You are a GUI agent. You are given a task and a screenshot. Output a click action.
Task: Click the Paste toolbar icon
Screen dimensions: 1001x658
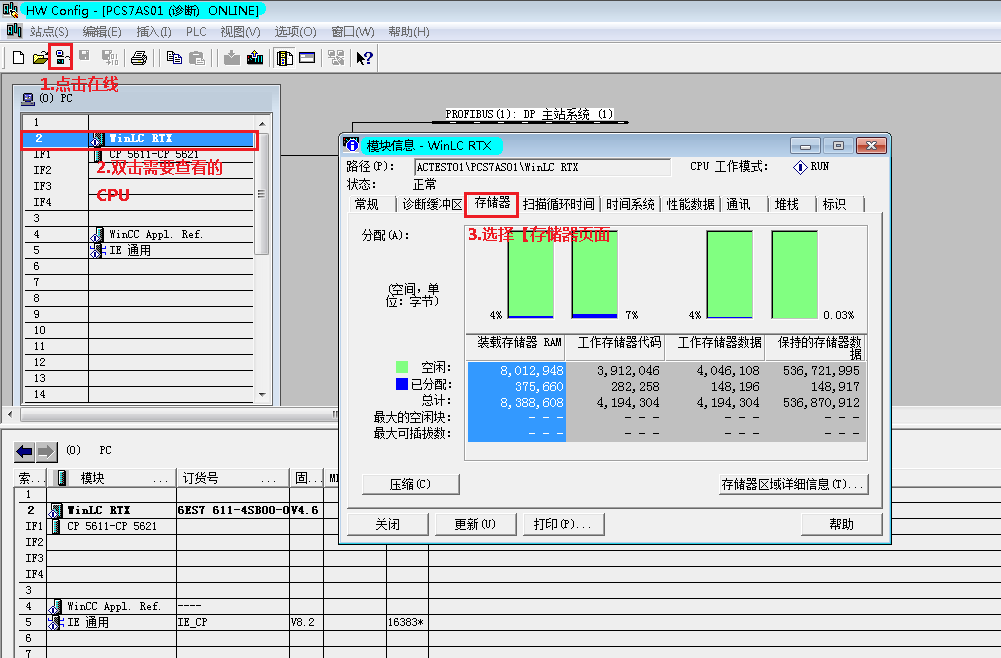197,58
